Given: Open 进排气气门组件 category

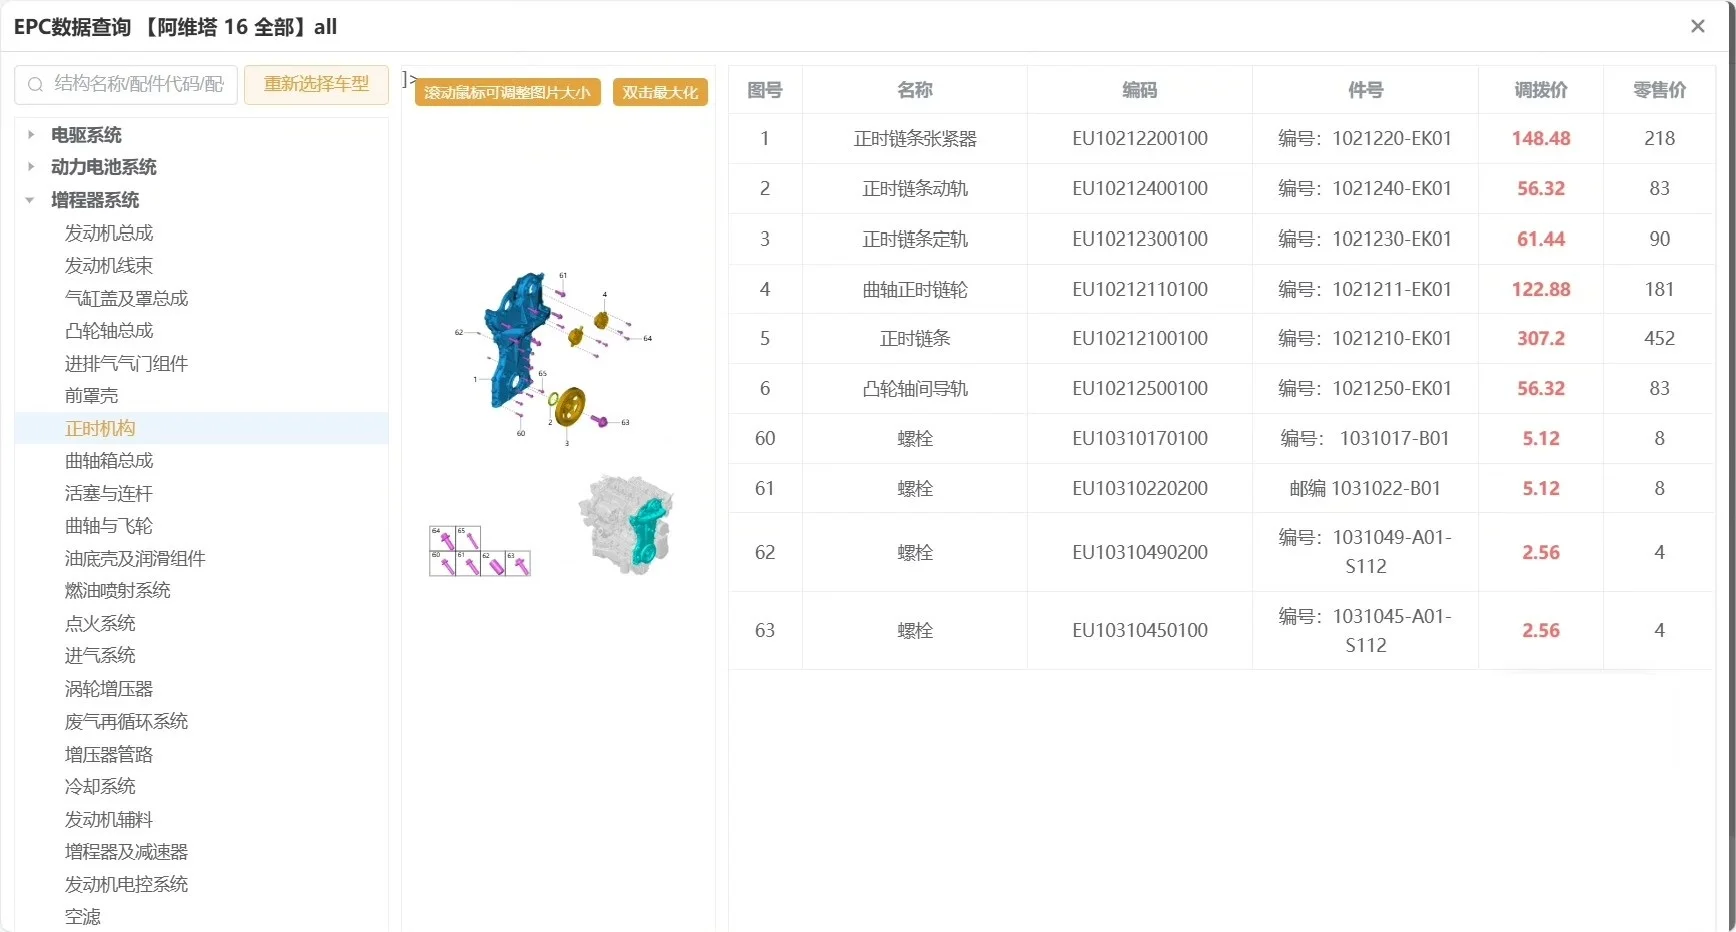Looking at the screenshot, I should pos(126,363).
